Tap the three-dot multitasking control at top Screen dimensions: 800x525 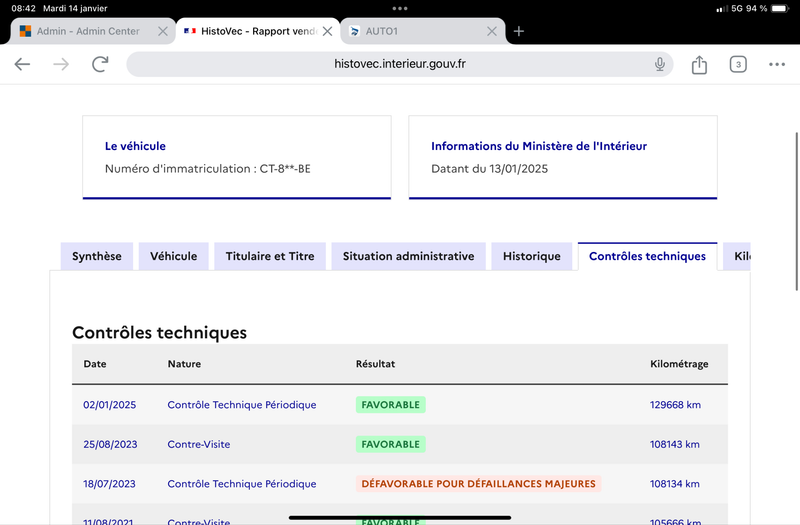tap(400, 8)
